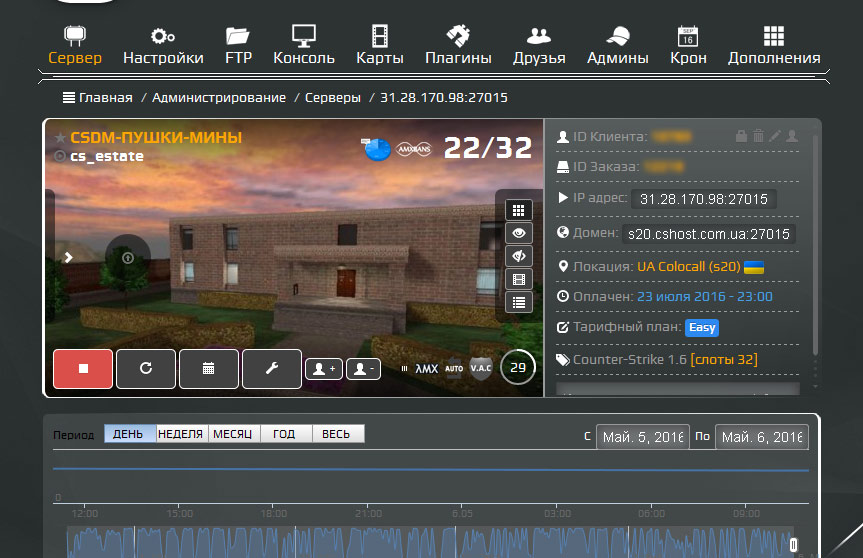
Task: Click the 22/32 player count
Action: 488,147
